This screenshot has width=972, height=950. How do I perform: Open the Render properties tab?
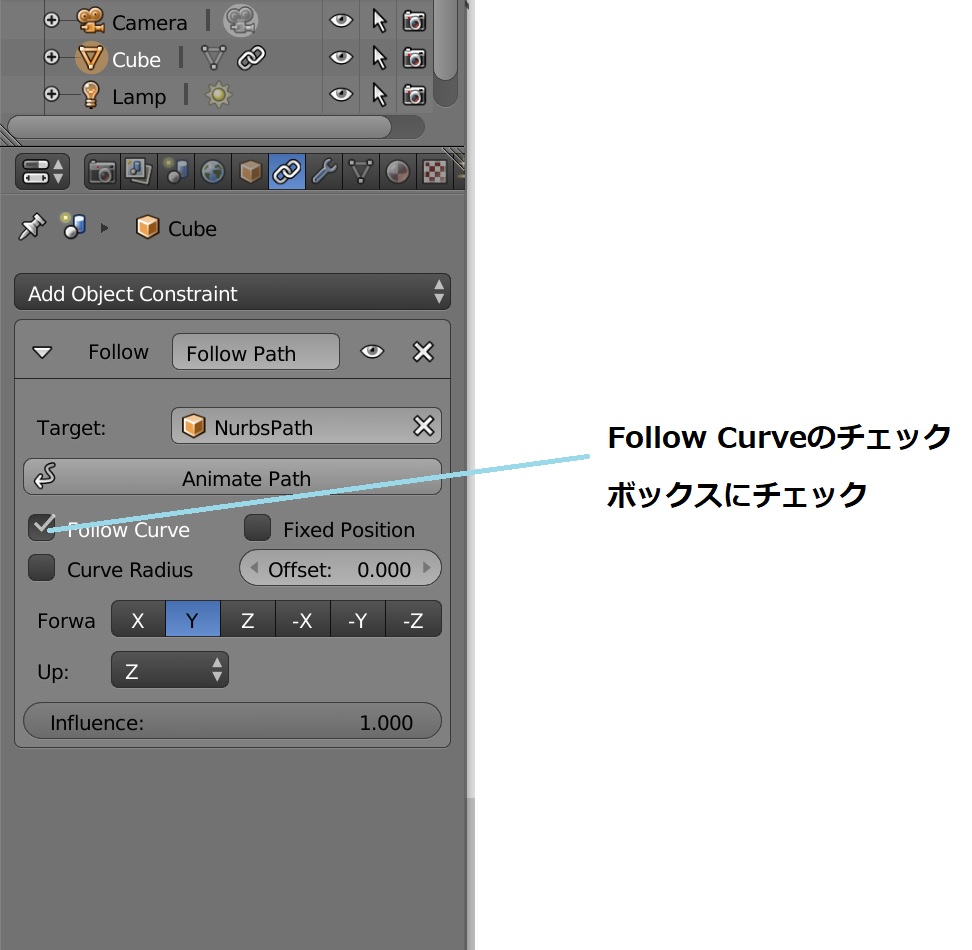tap(102, 172)
